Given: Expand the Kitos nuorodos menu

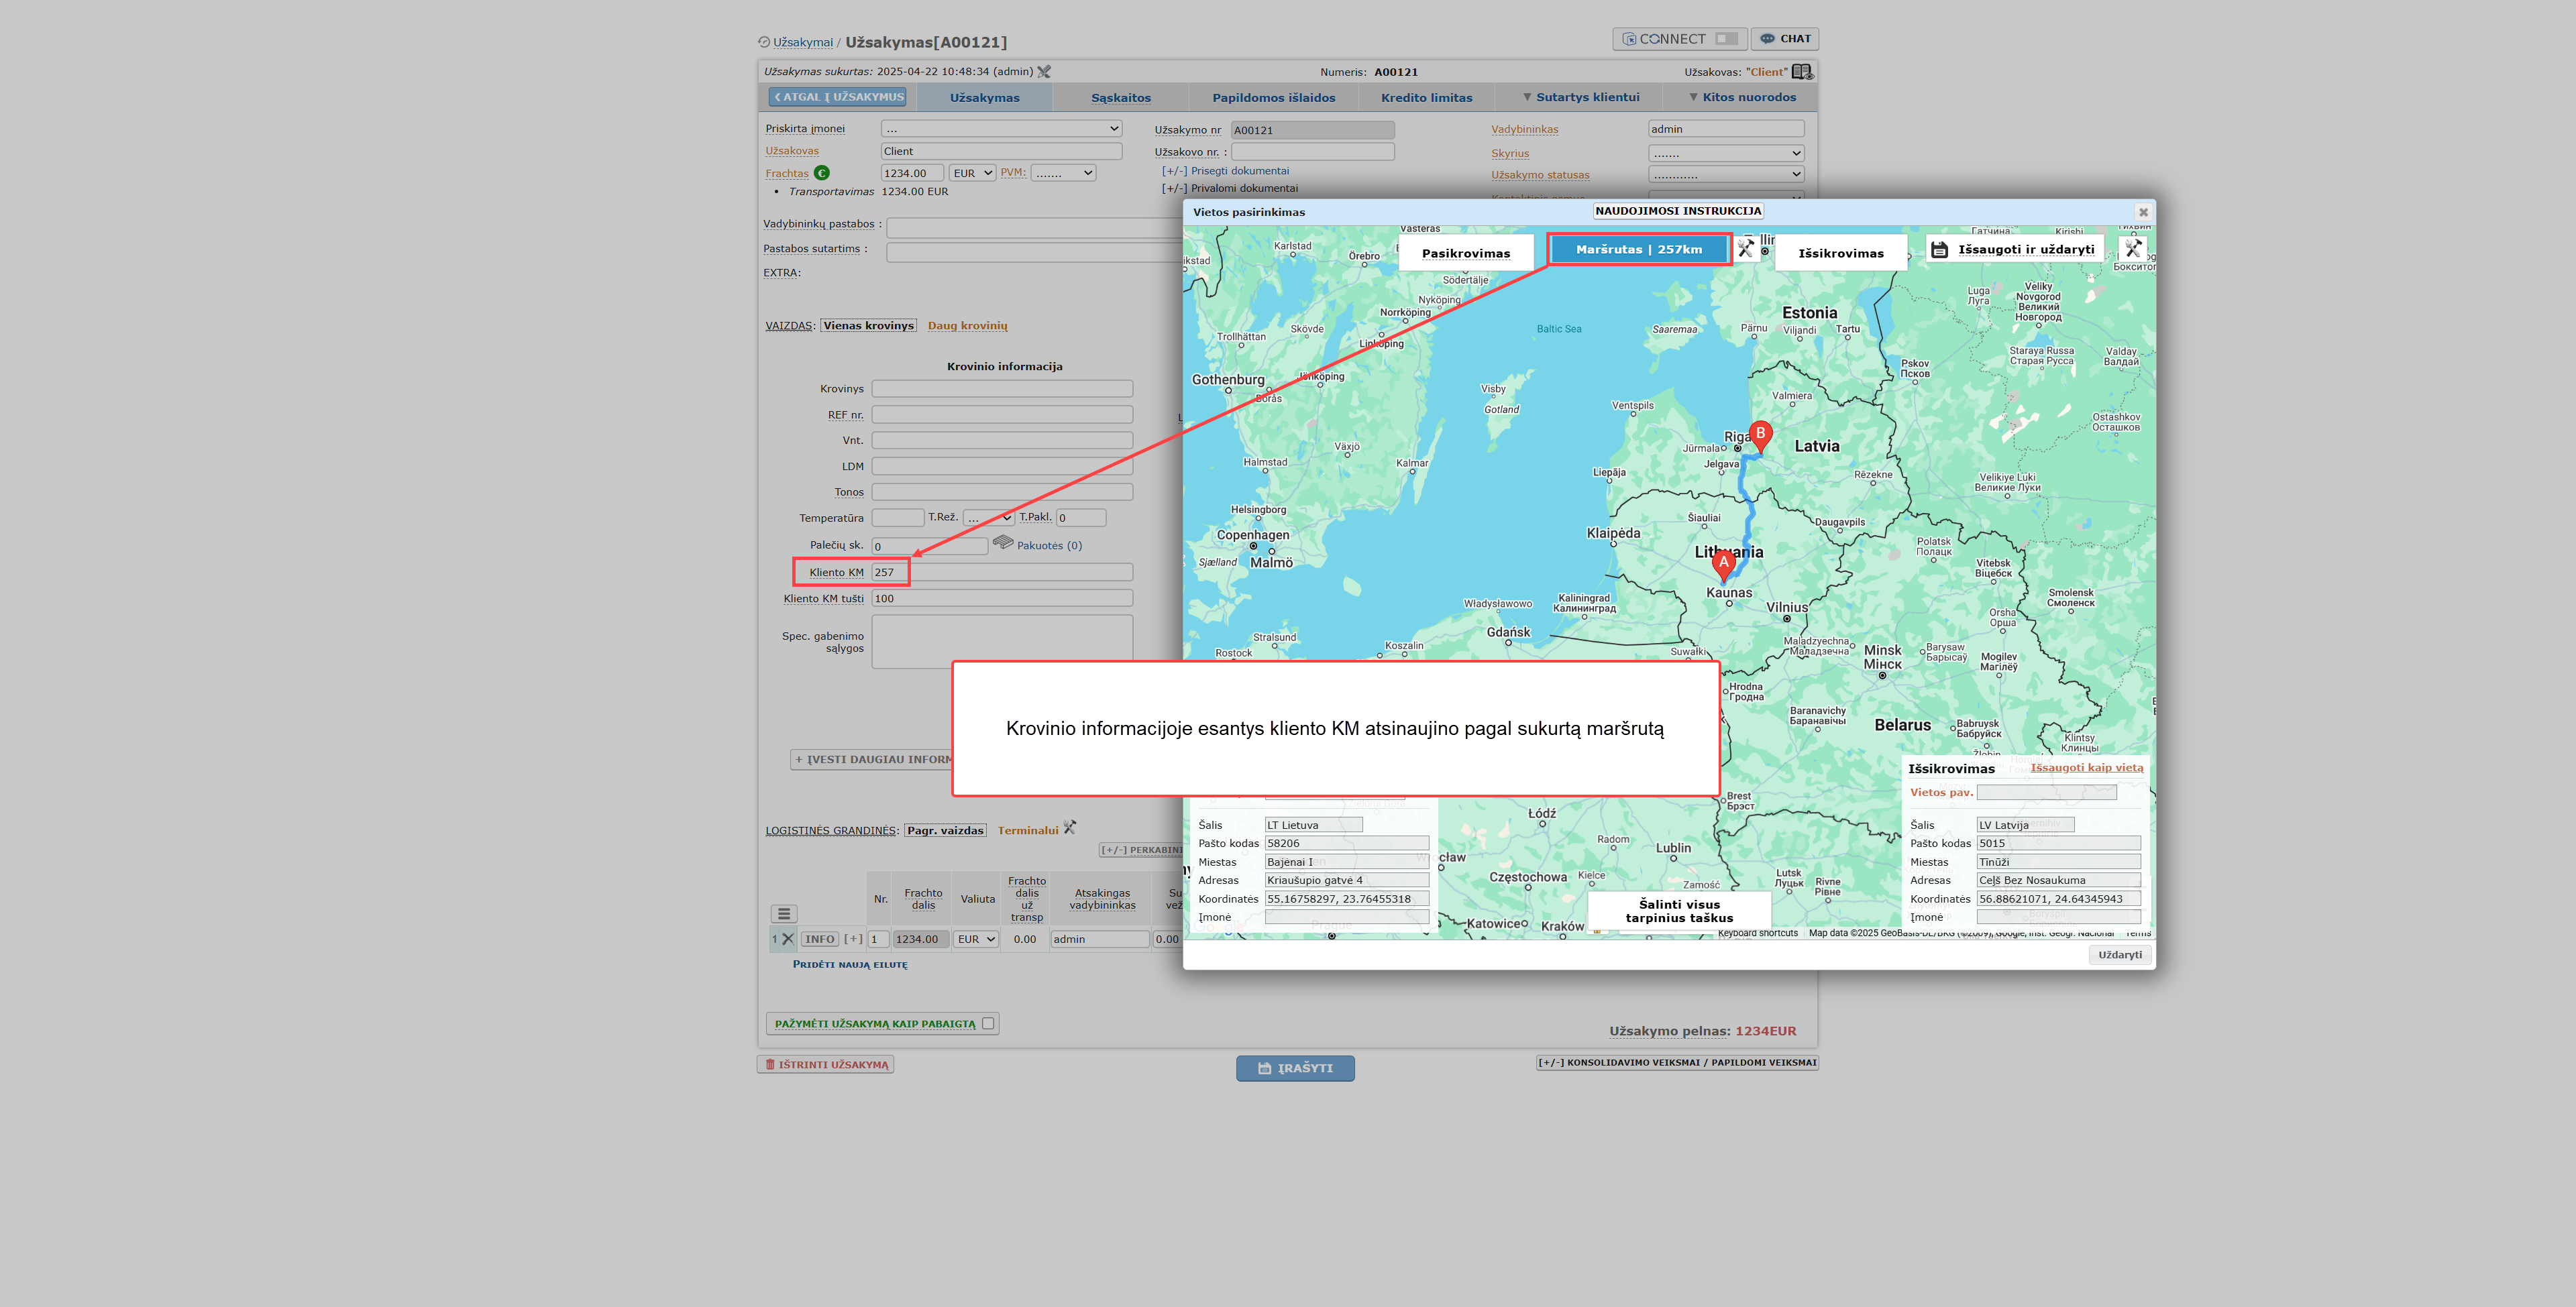Looking at the screenshot, I should tap(1742, 97).
